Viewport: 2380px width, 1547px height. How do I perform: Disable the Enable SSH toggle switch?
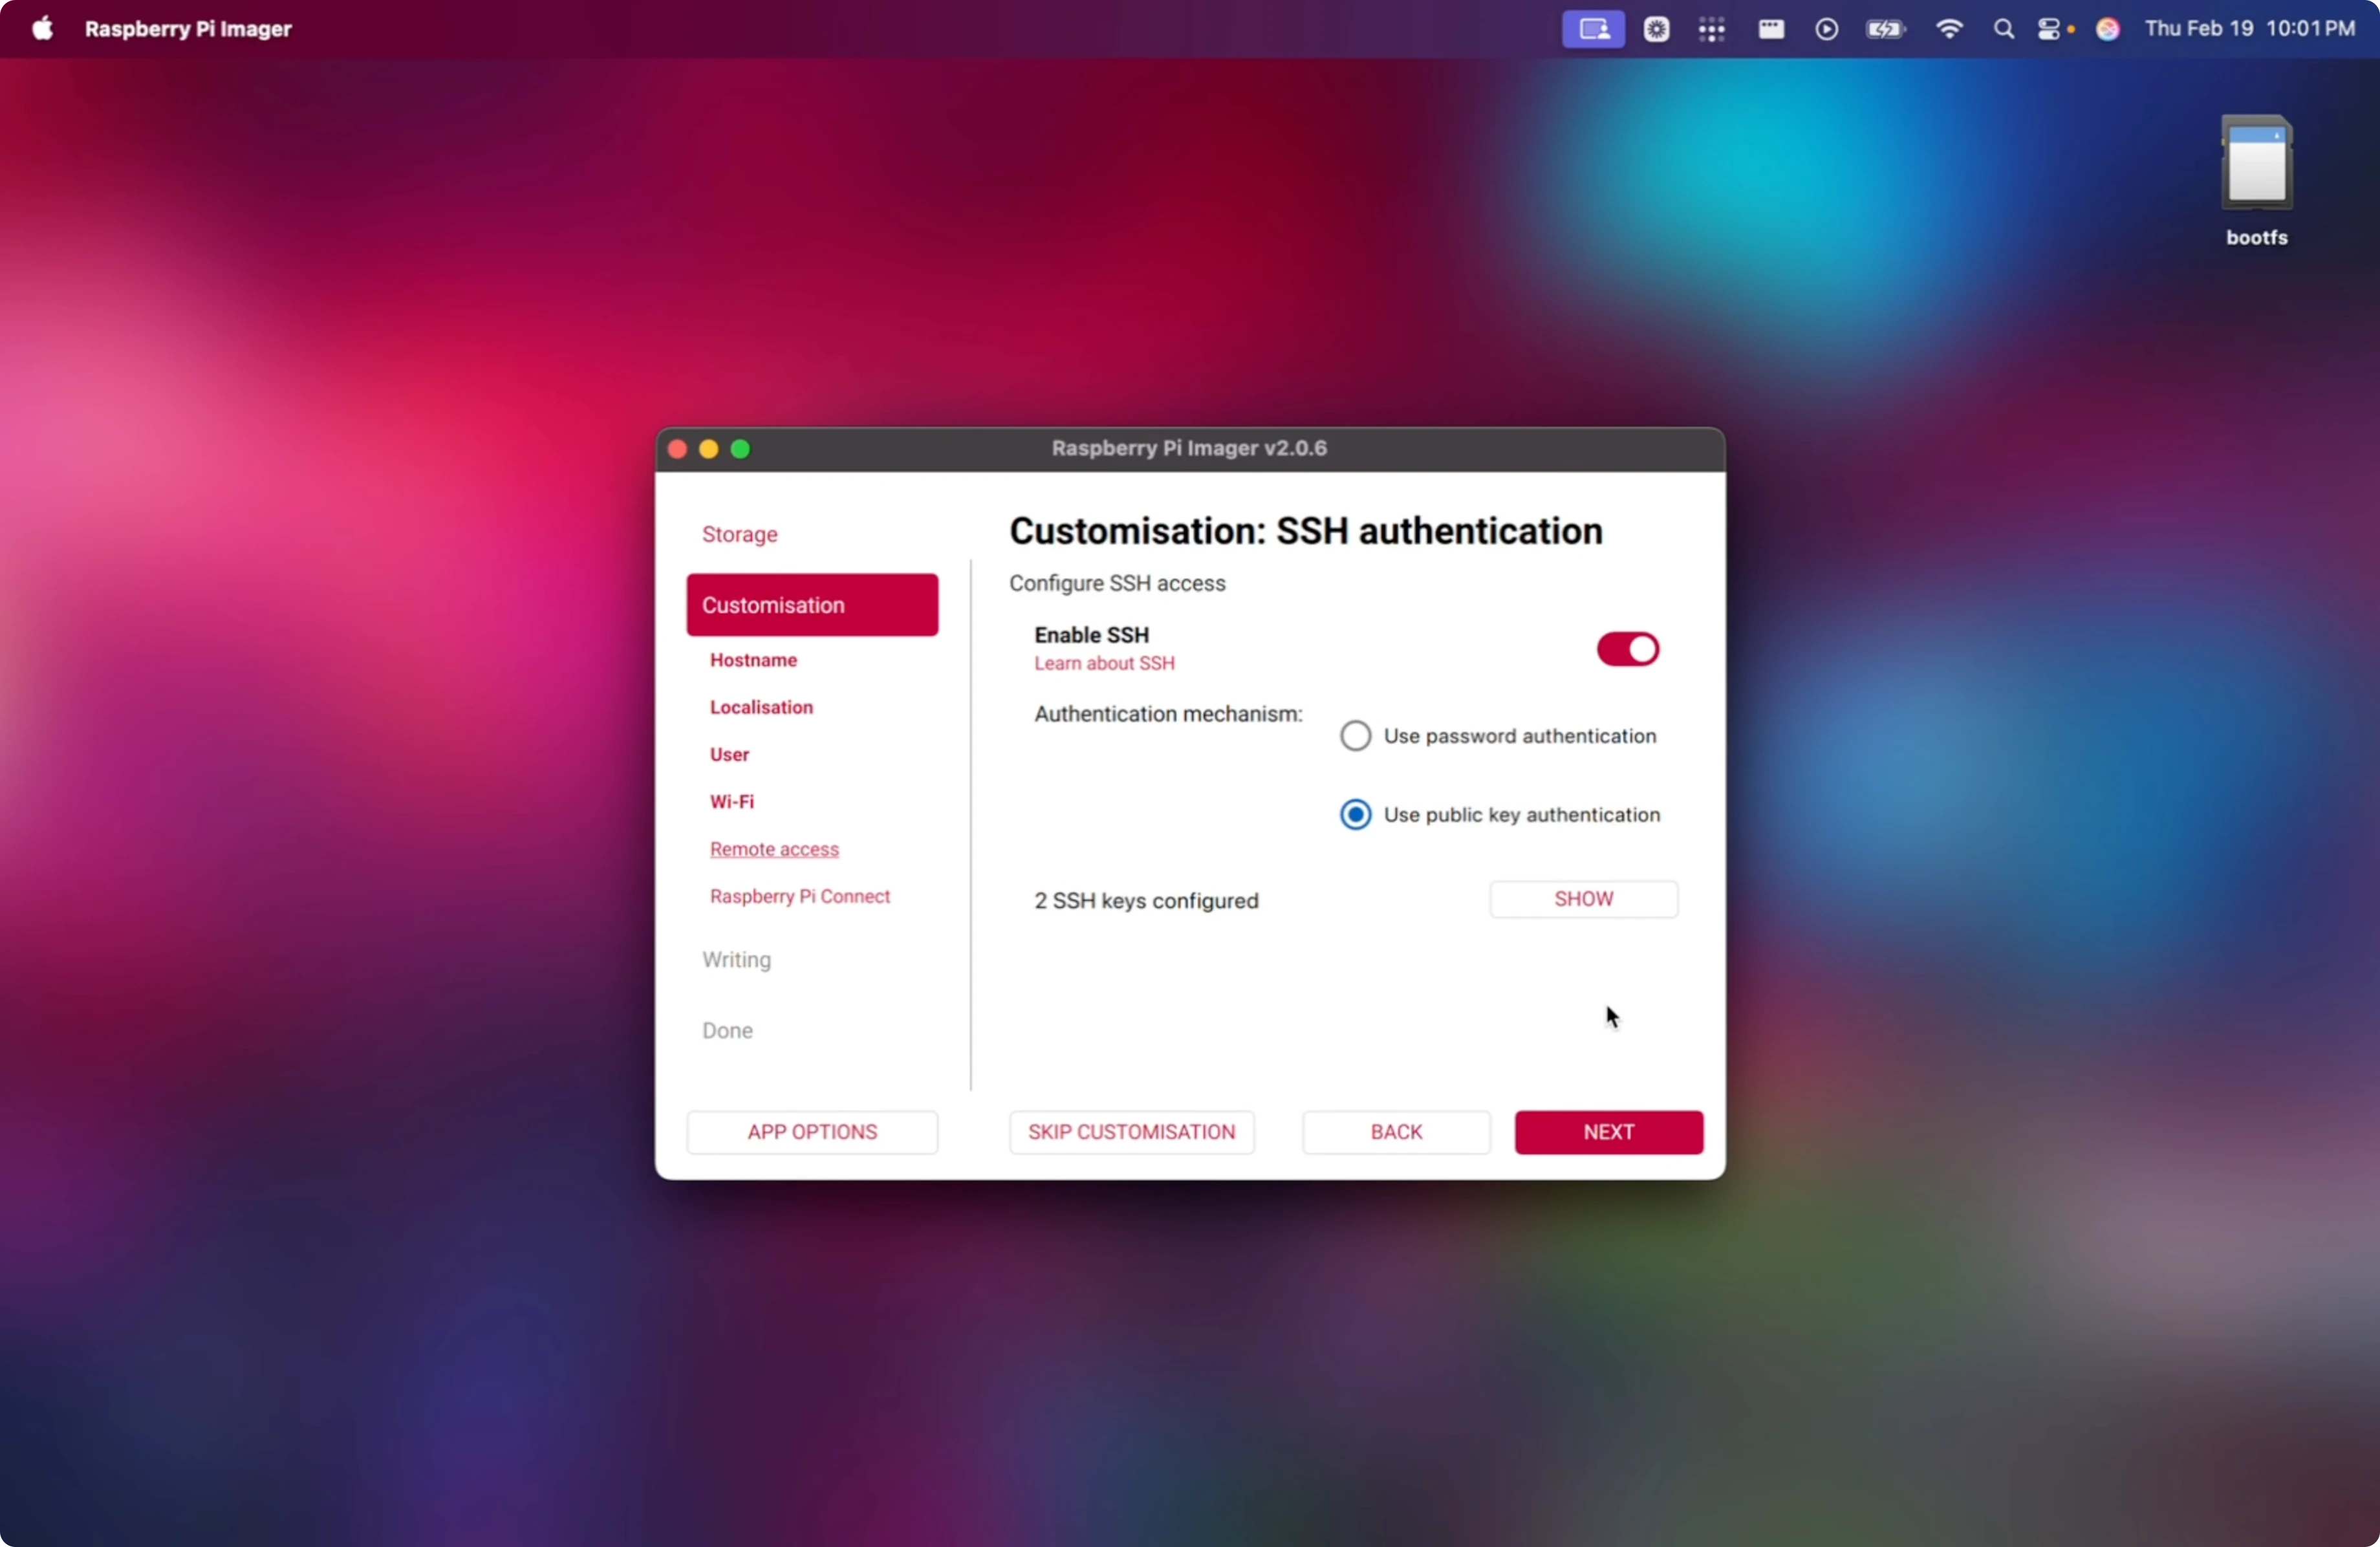[1627, 649]
